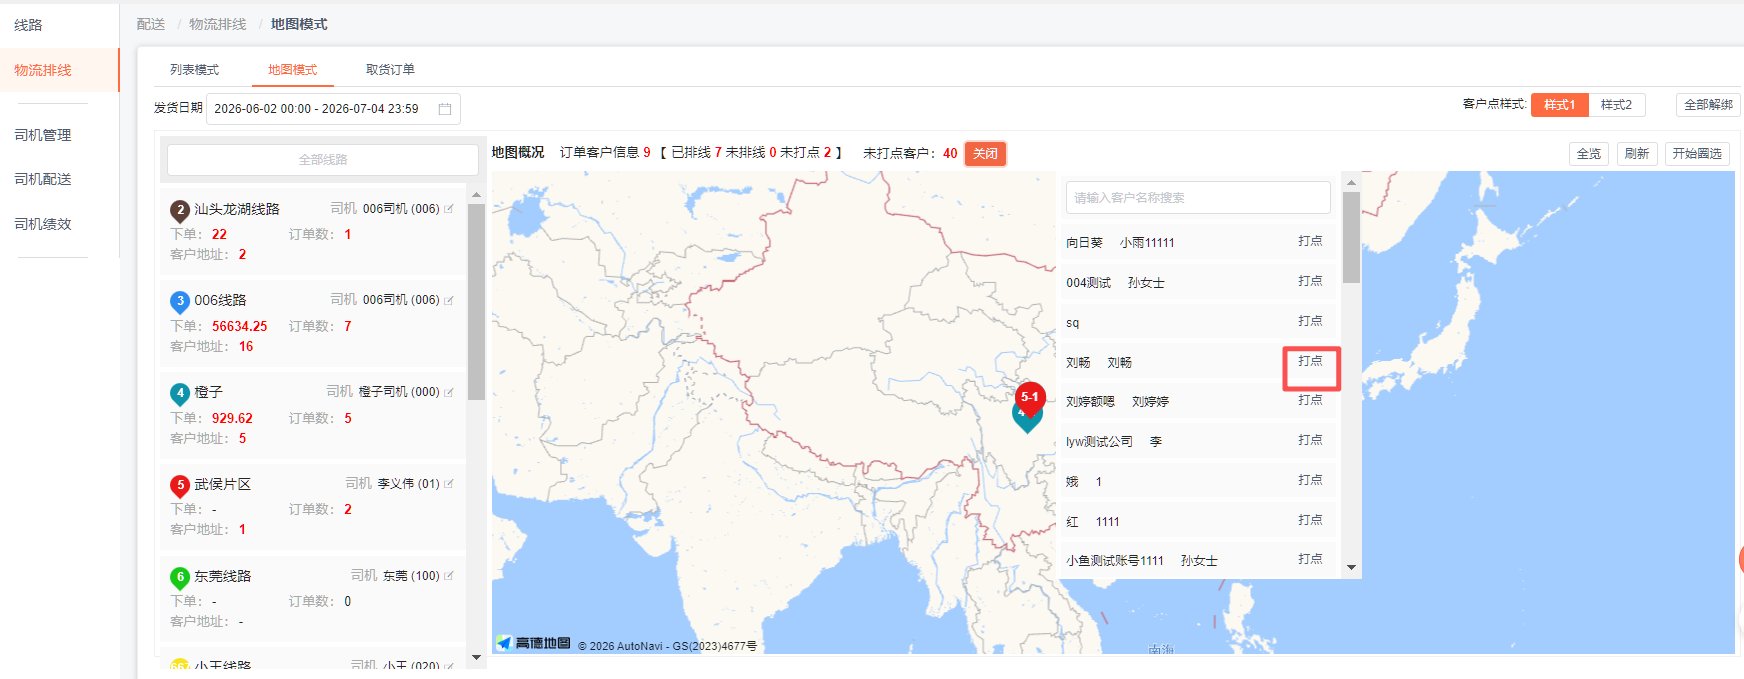
Task: Click 打点 in the 娥 1 row
Action: (x=1310, y=480)
